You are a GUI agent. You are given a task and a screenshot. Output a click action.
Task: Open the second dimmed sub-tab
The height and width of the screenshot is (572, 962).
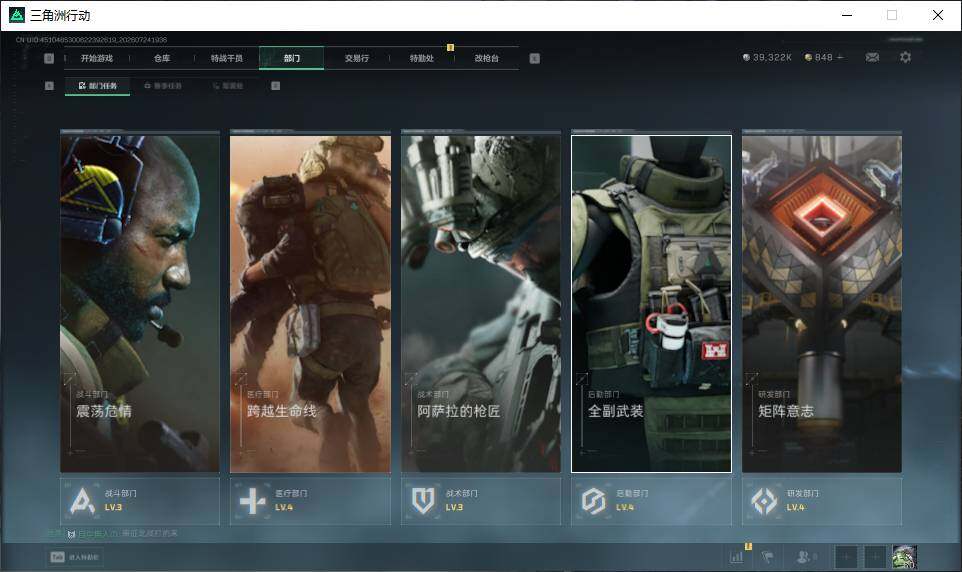coord(163,86)
